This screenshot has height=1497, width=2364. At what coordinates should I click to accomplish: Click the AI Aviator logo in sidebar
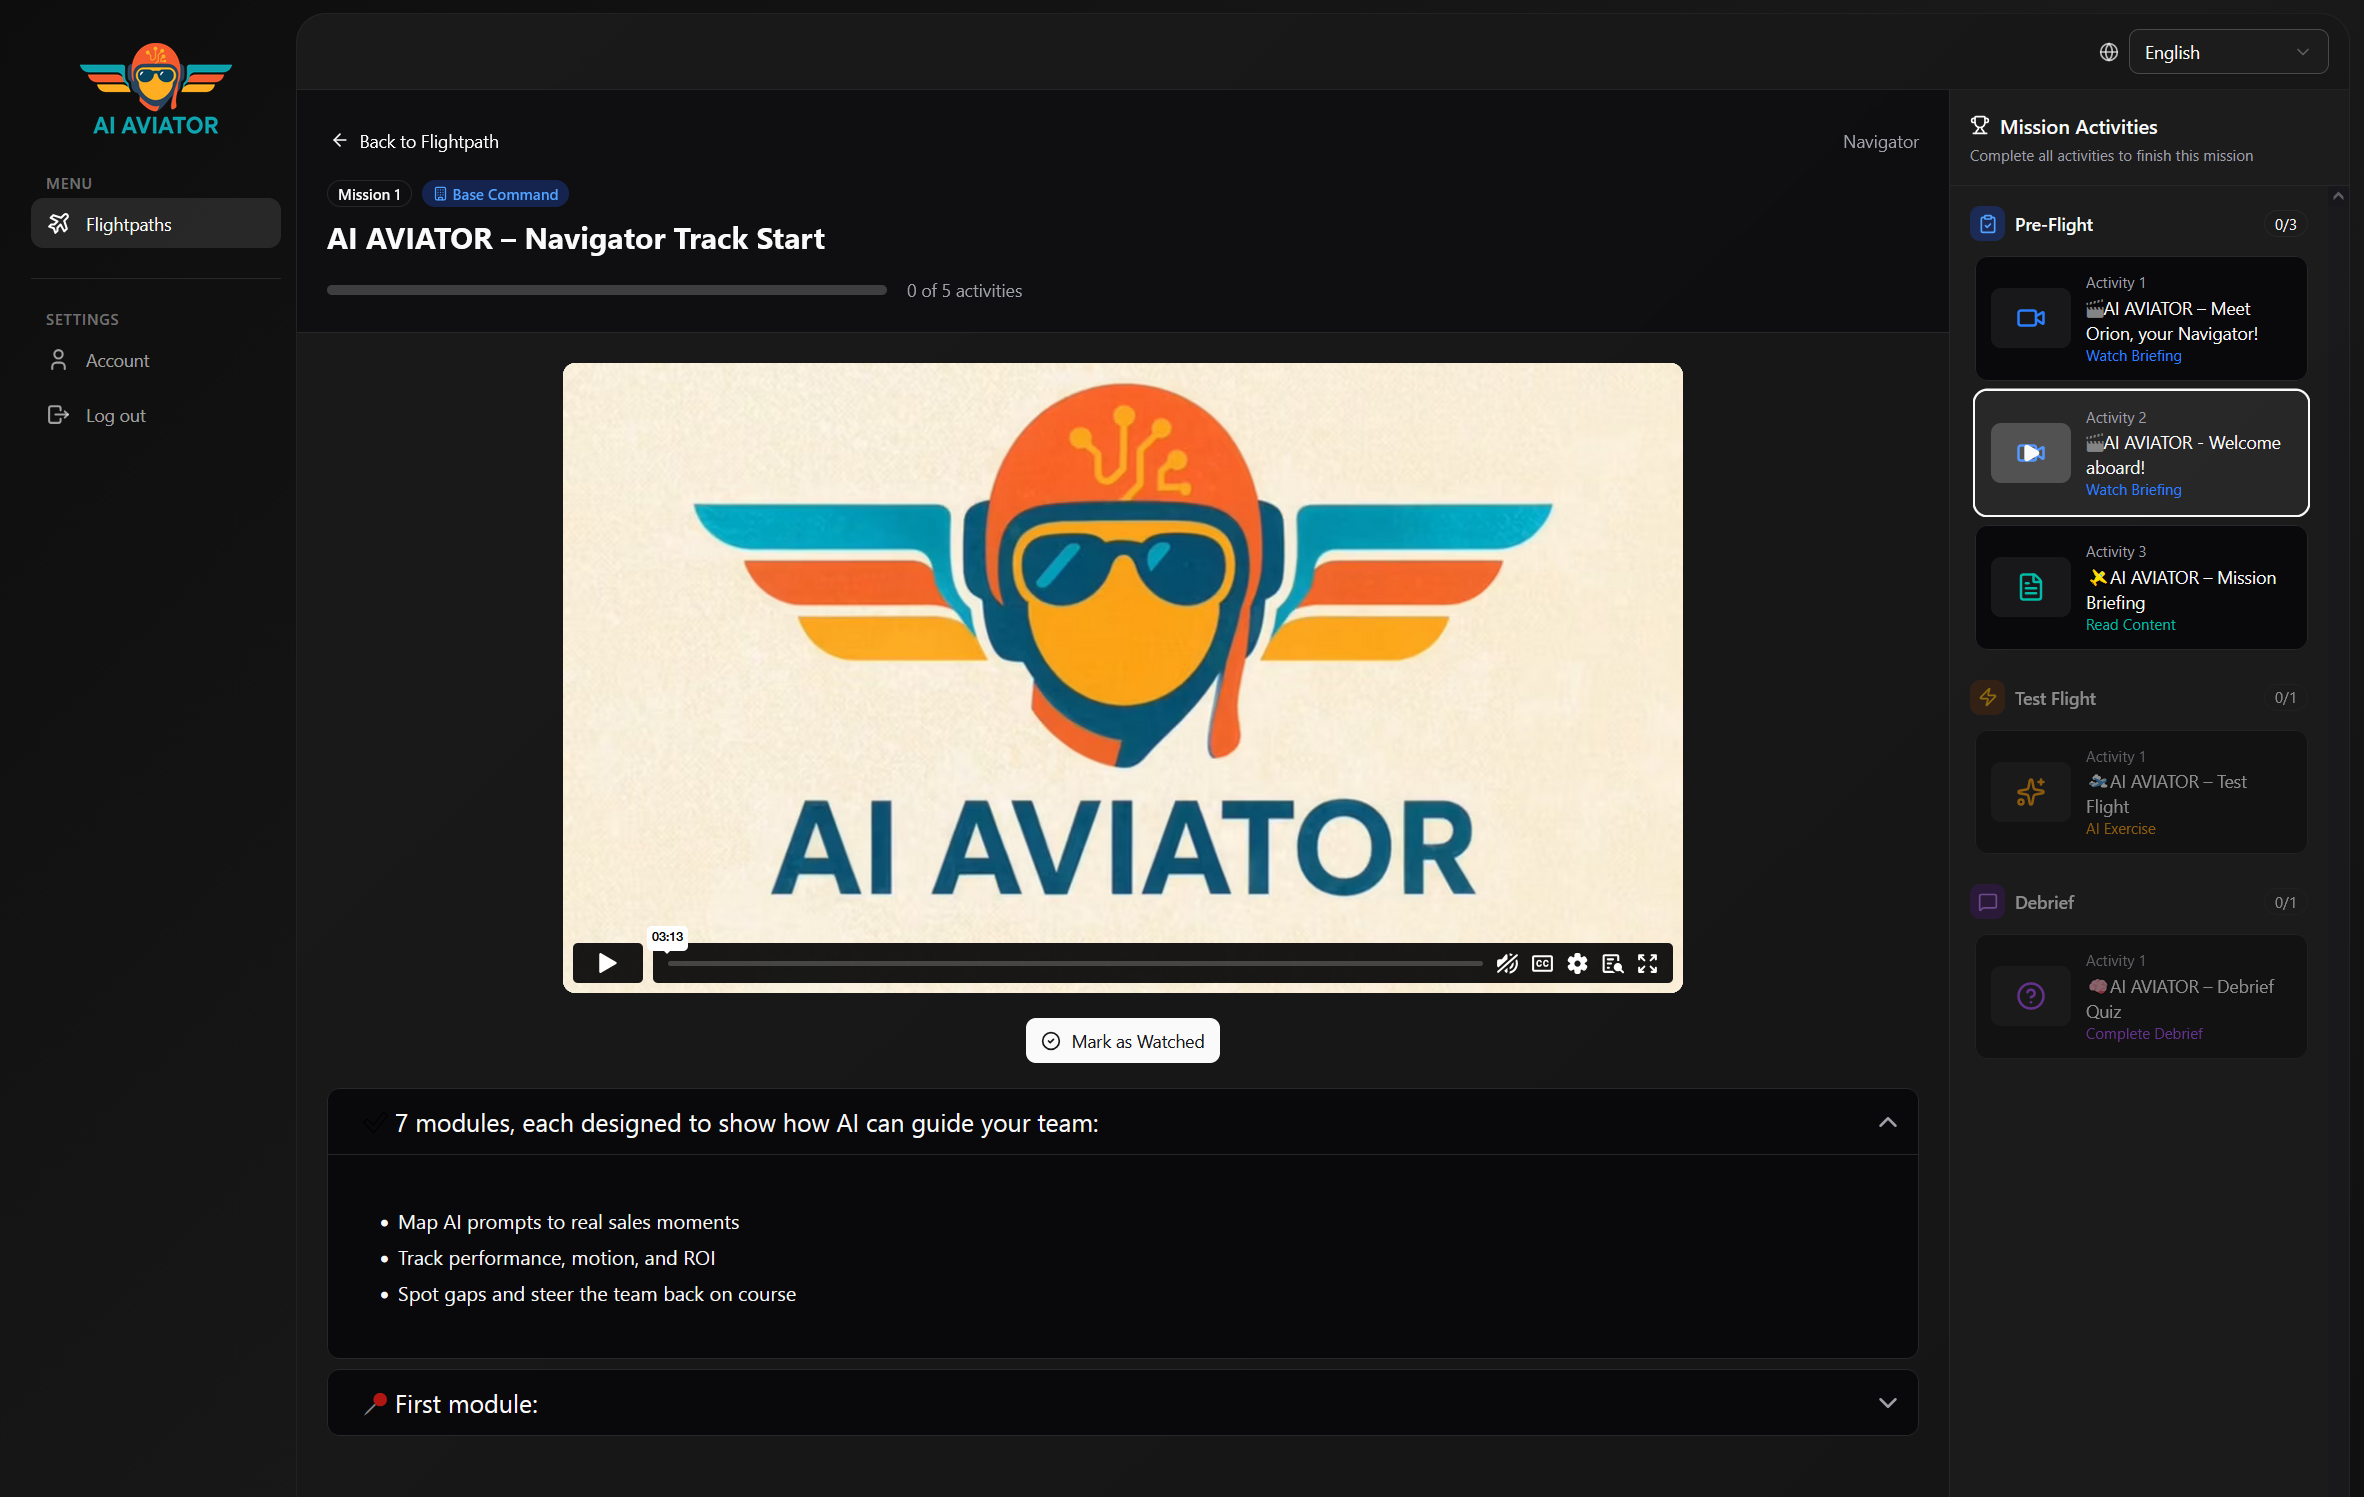click(156, 90)
